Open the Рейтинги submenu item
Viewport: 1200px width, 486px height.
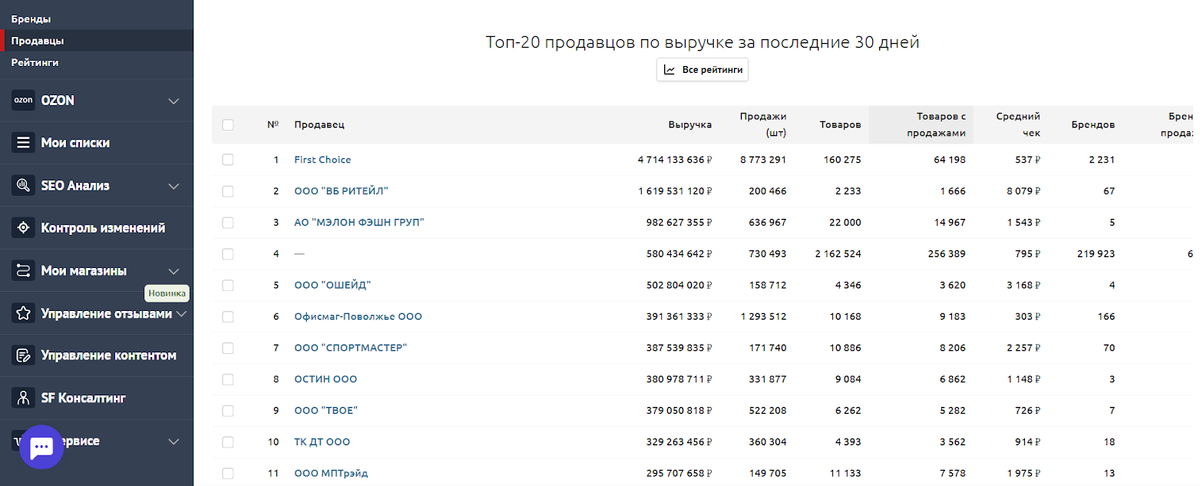[x=35, y=62]
